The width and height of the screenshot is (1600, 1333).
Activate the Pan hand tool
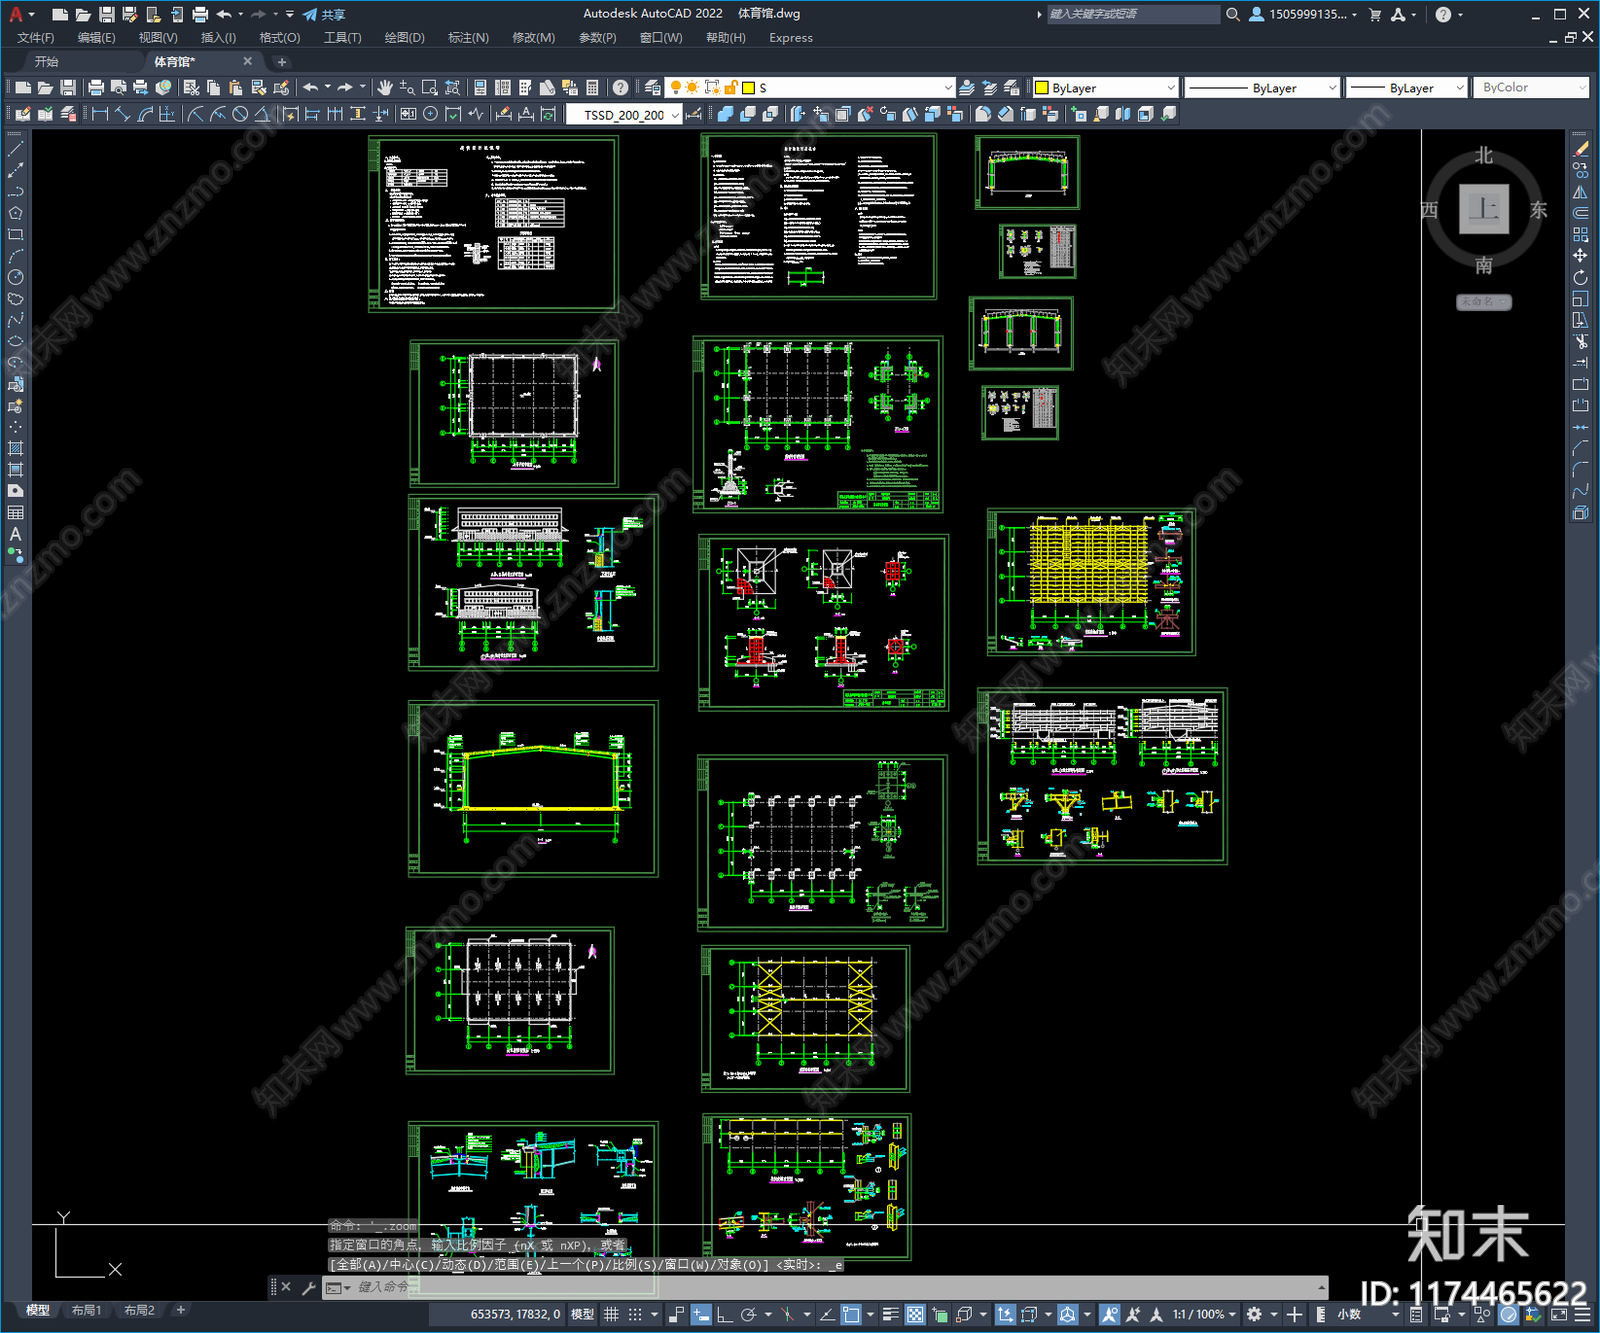tap(384, 88)
